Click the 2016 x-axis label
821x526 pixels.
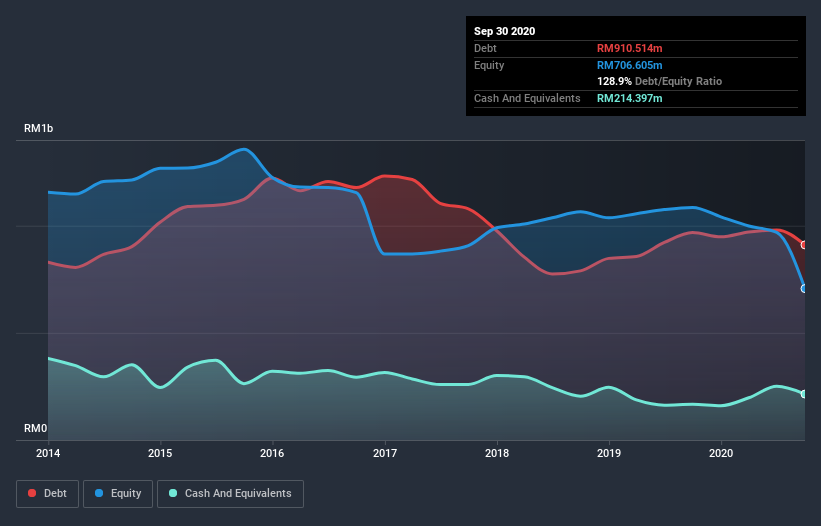click(x=272, y=453)
